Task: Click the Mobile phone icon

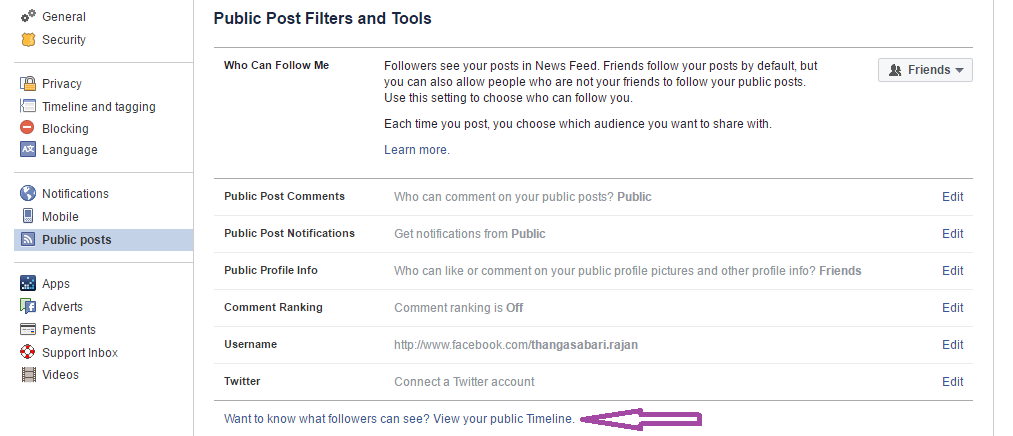Action: pyautogui.click(x=28, y=216)
